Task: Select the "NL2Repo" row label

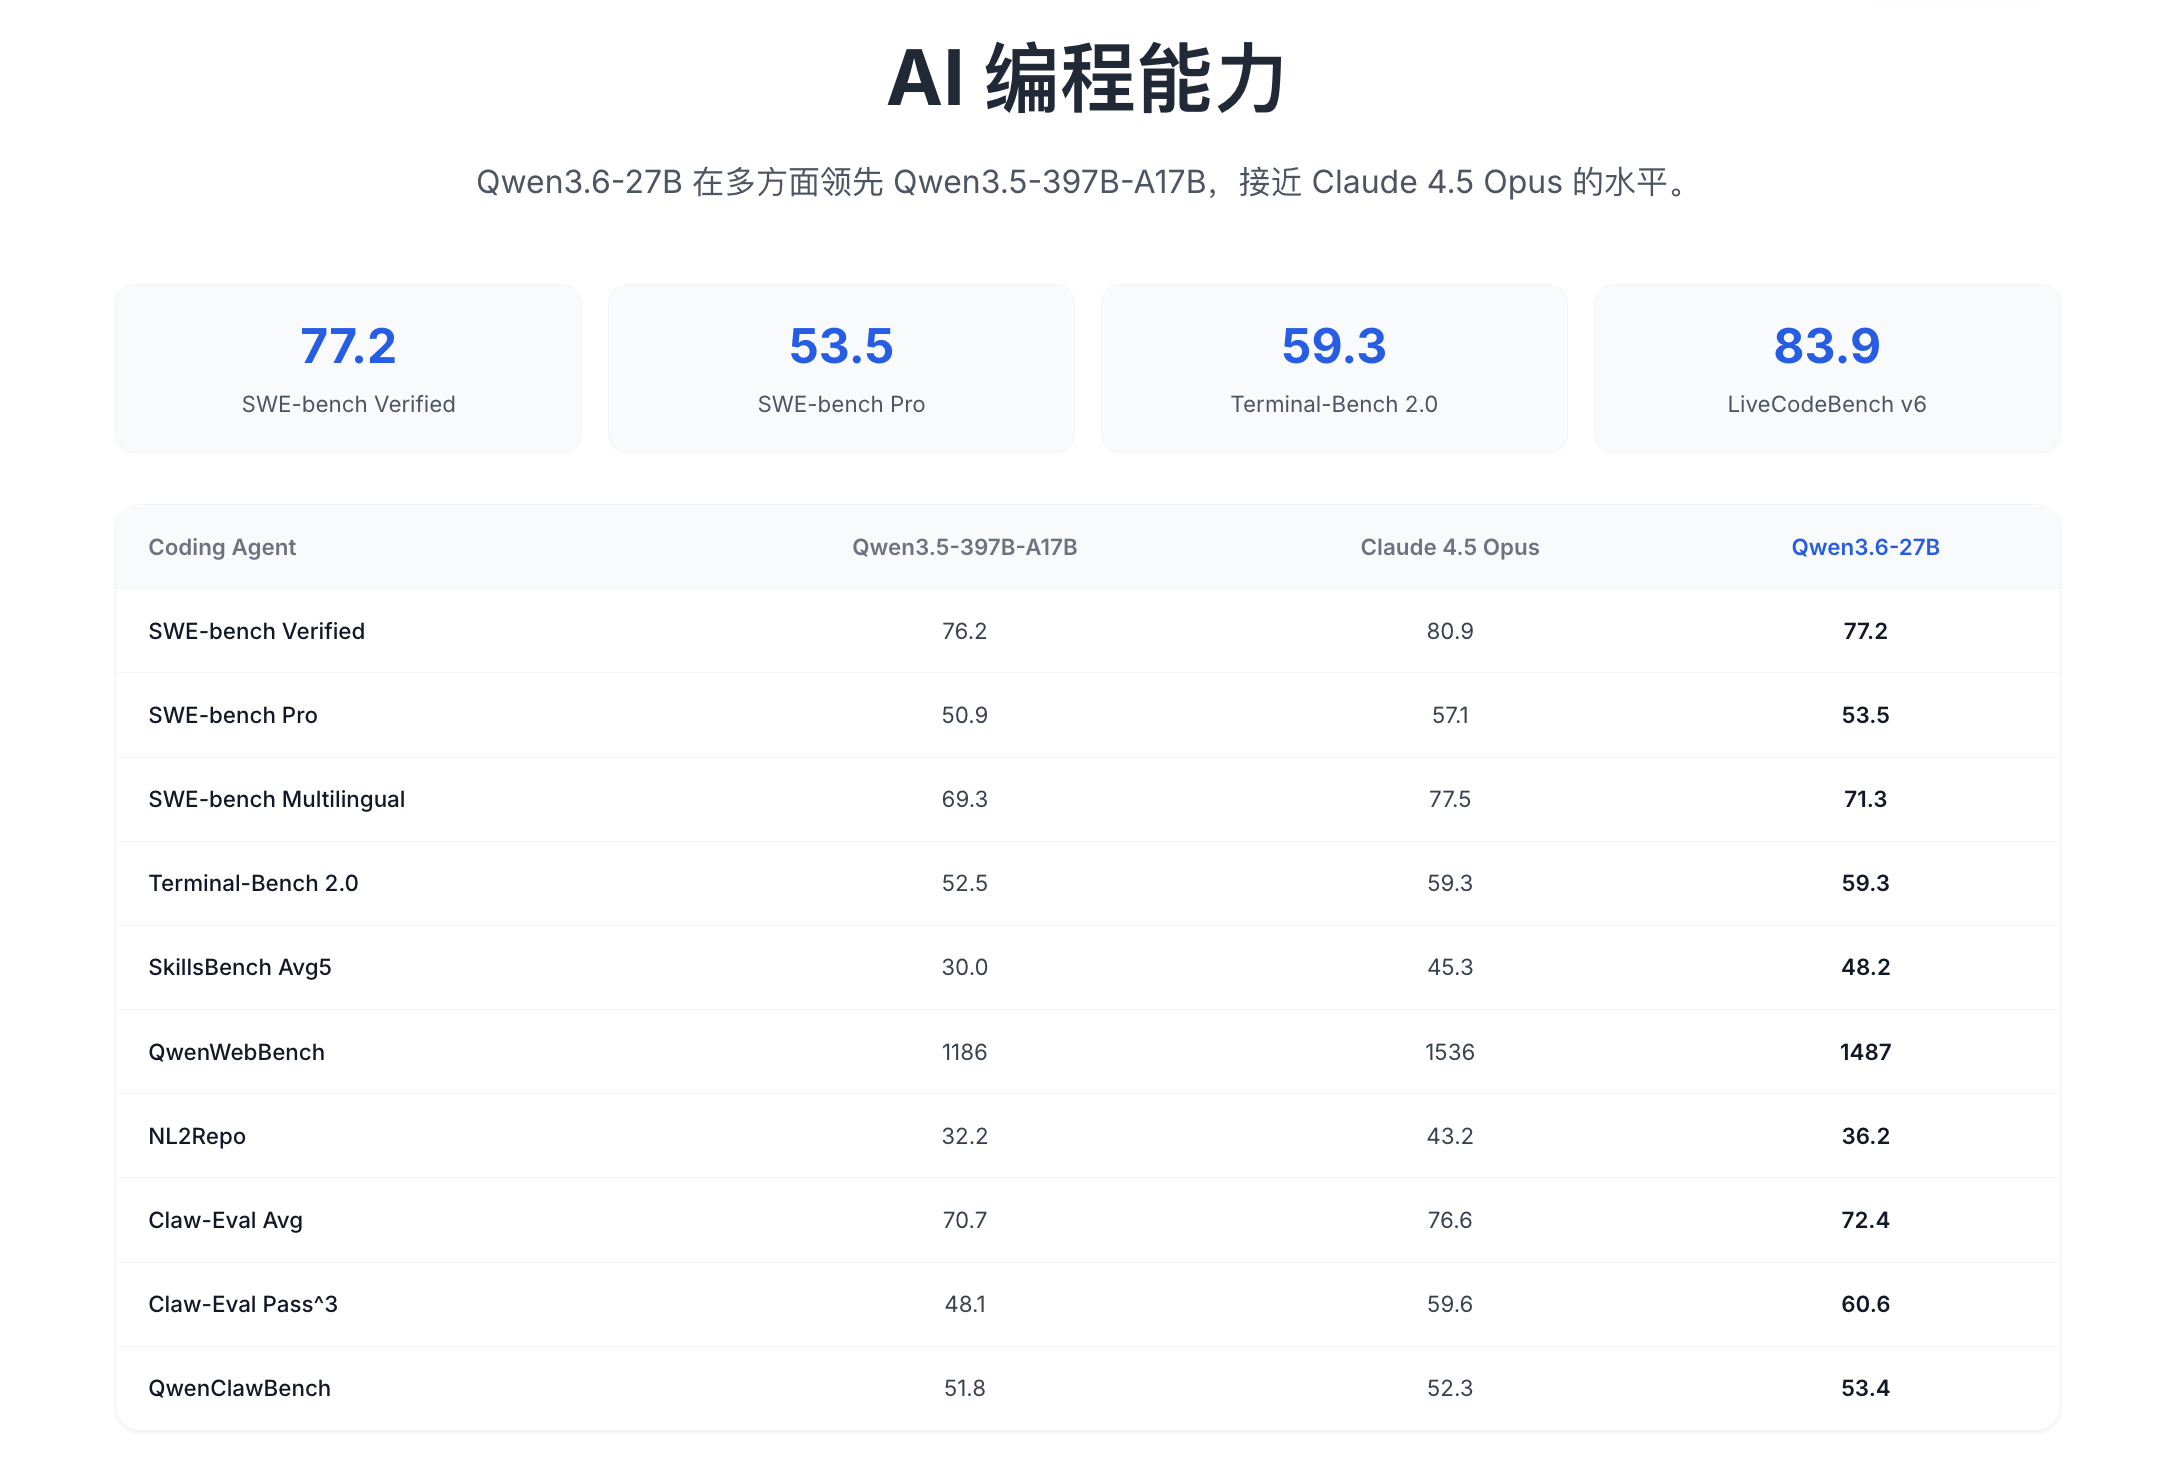Action: 197,1136
